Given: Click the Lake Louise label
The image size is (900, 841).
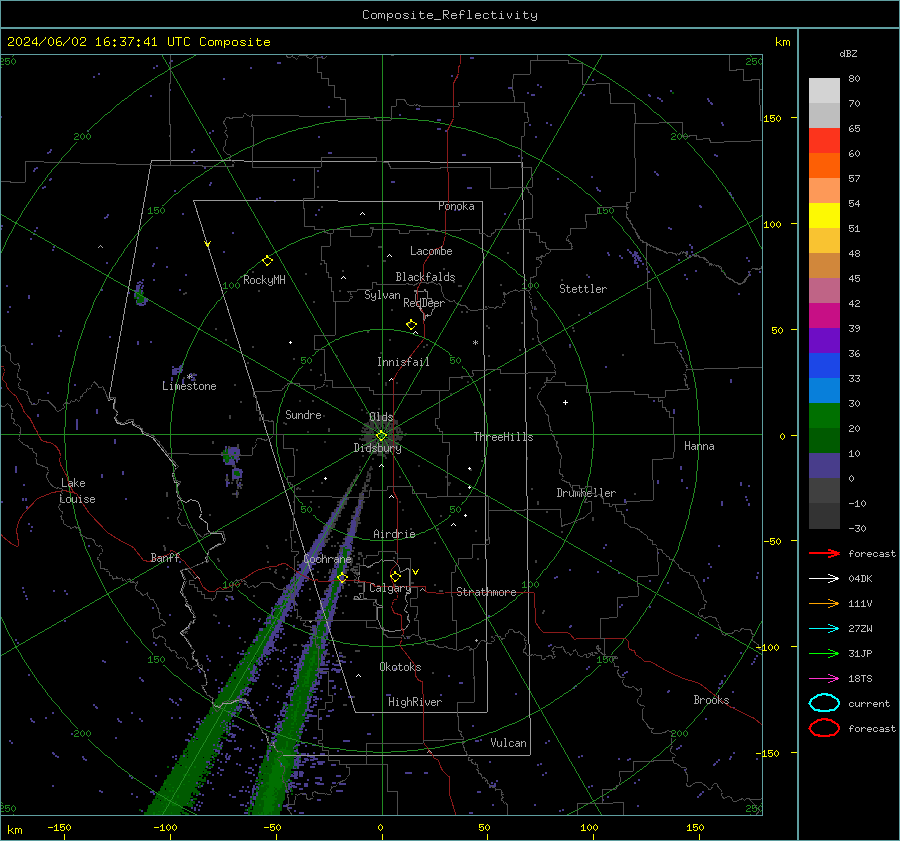Looking at the screenshot, I should point(77,491).
